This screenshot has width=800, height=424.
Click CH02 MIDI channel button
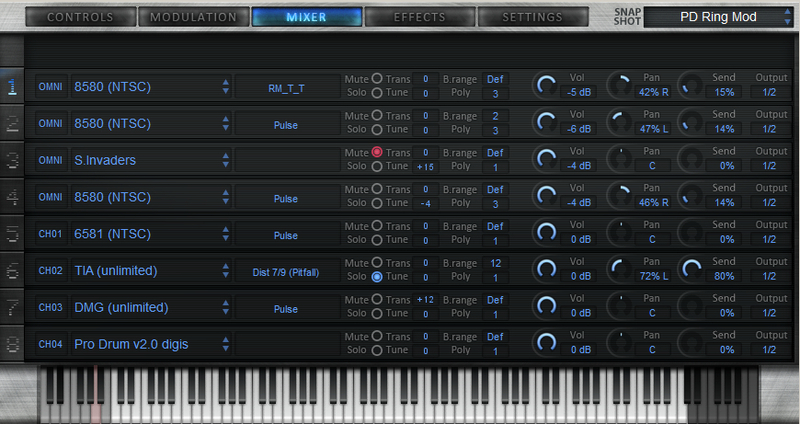point(51,270)
